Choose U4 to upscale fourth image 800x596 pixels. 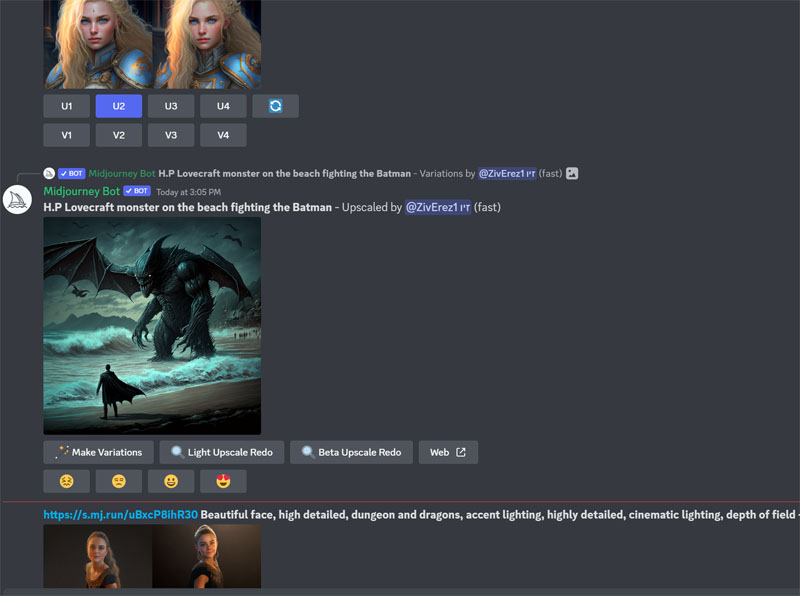[223, 106]
